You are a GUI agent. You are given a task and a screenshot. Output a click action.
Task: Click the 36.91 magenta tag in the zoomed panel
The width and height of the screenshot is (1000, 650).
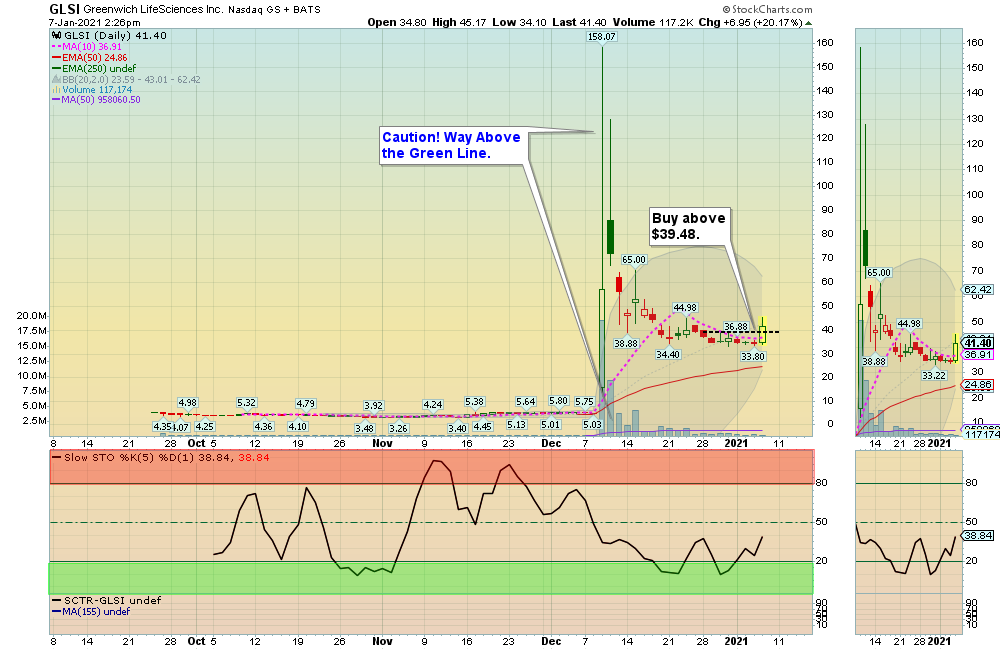tap(978, 355)
